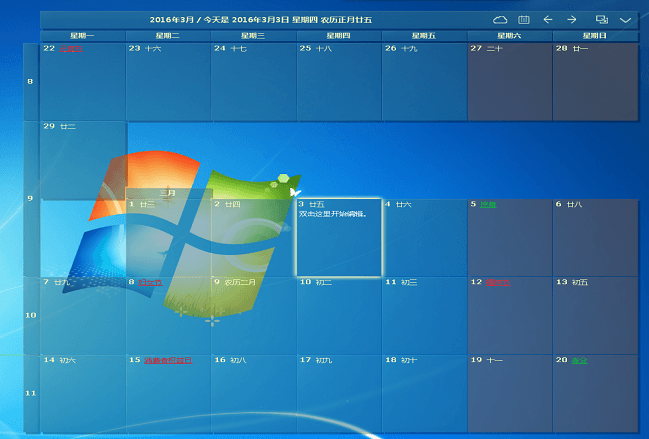Image resolution: width=649 pixels, height=439 pixels.
Task: Select March 17 初九 cell
Action: (339, 394)
